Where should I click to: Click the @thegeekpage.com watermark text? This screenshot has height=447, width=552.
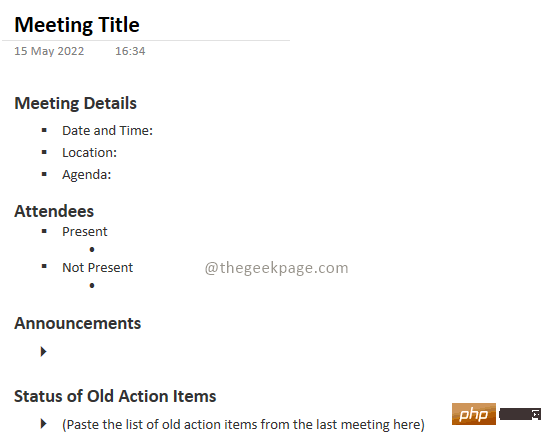point(277,268)
